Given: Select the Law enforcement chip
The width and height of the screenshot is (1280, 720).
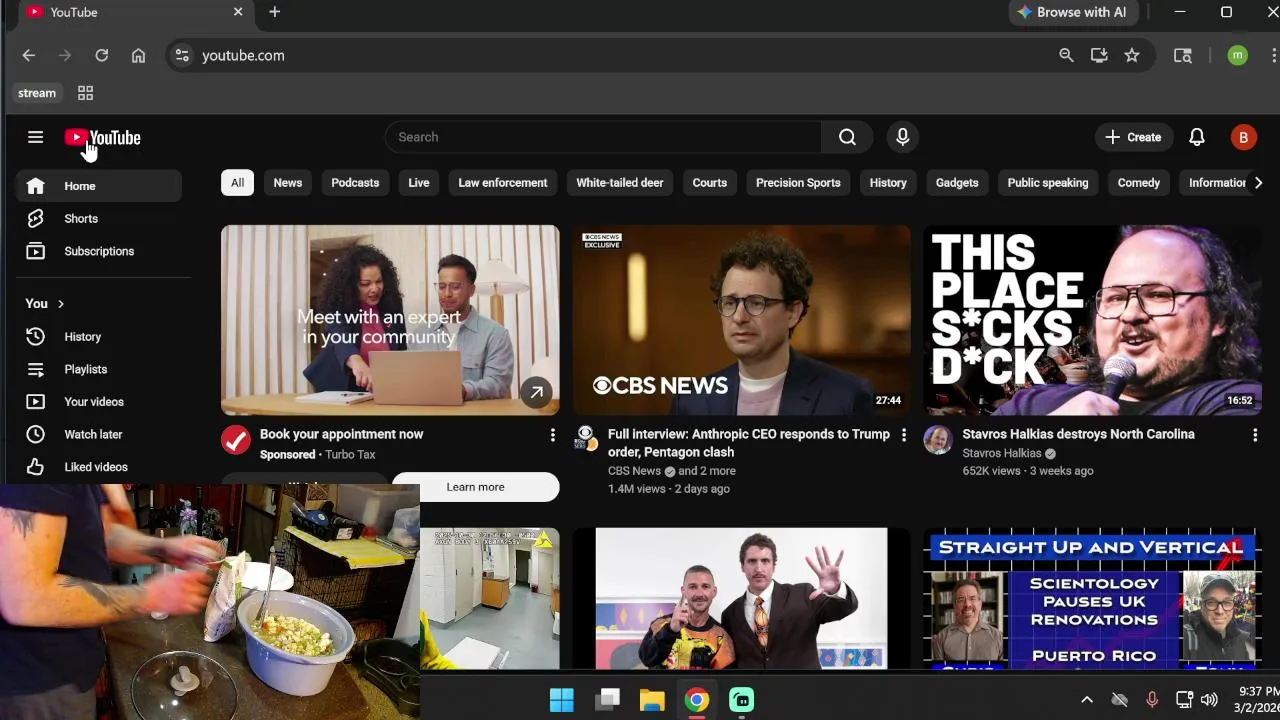Looking at the screenshot, I should coord(502,183).
